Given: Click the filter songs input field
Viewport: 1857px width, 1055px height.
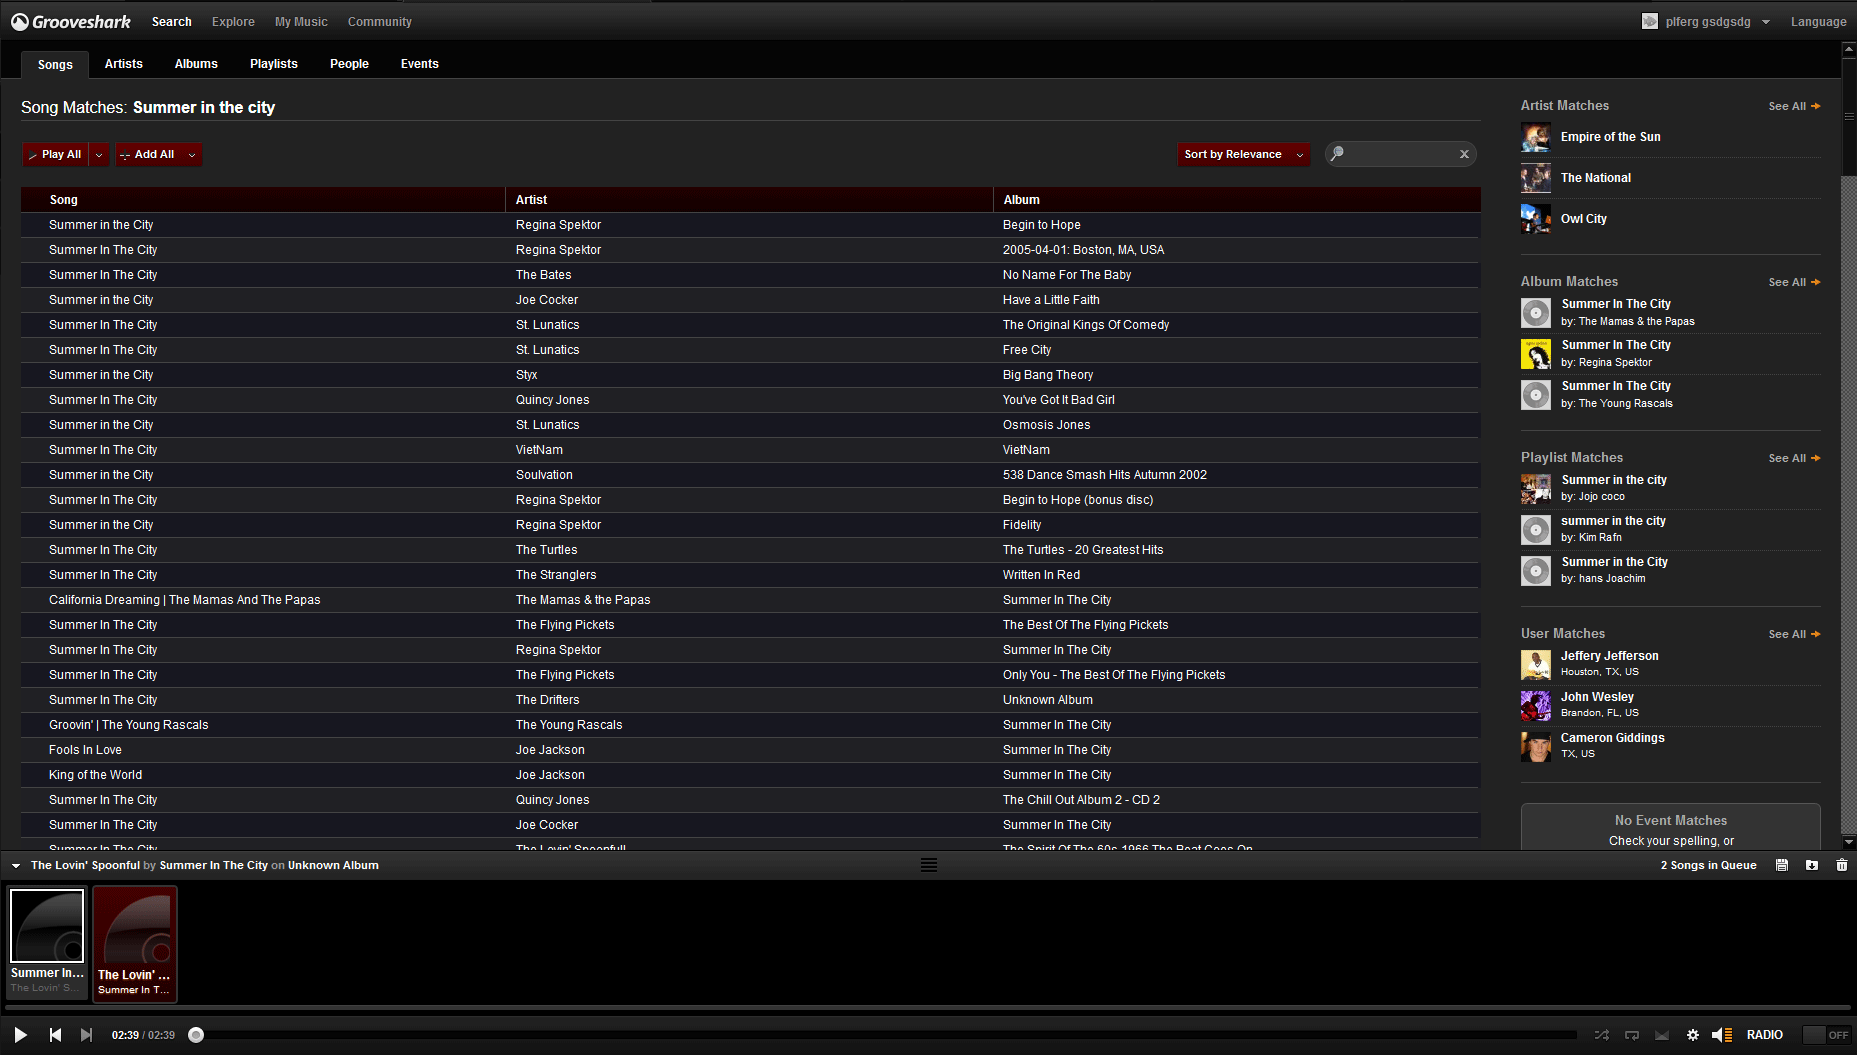Looking at the screenshot, I should (x=1400, y=154).
